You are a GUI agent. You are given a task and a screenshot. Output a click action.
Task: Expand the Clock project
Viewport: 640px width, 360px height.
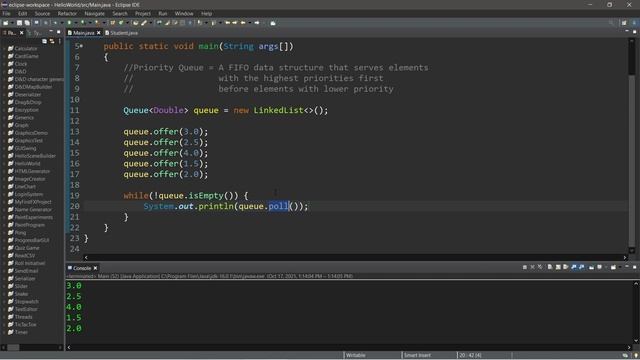(x=4, y=64)
